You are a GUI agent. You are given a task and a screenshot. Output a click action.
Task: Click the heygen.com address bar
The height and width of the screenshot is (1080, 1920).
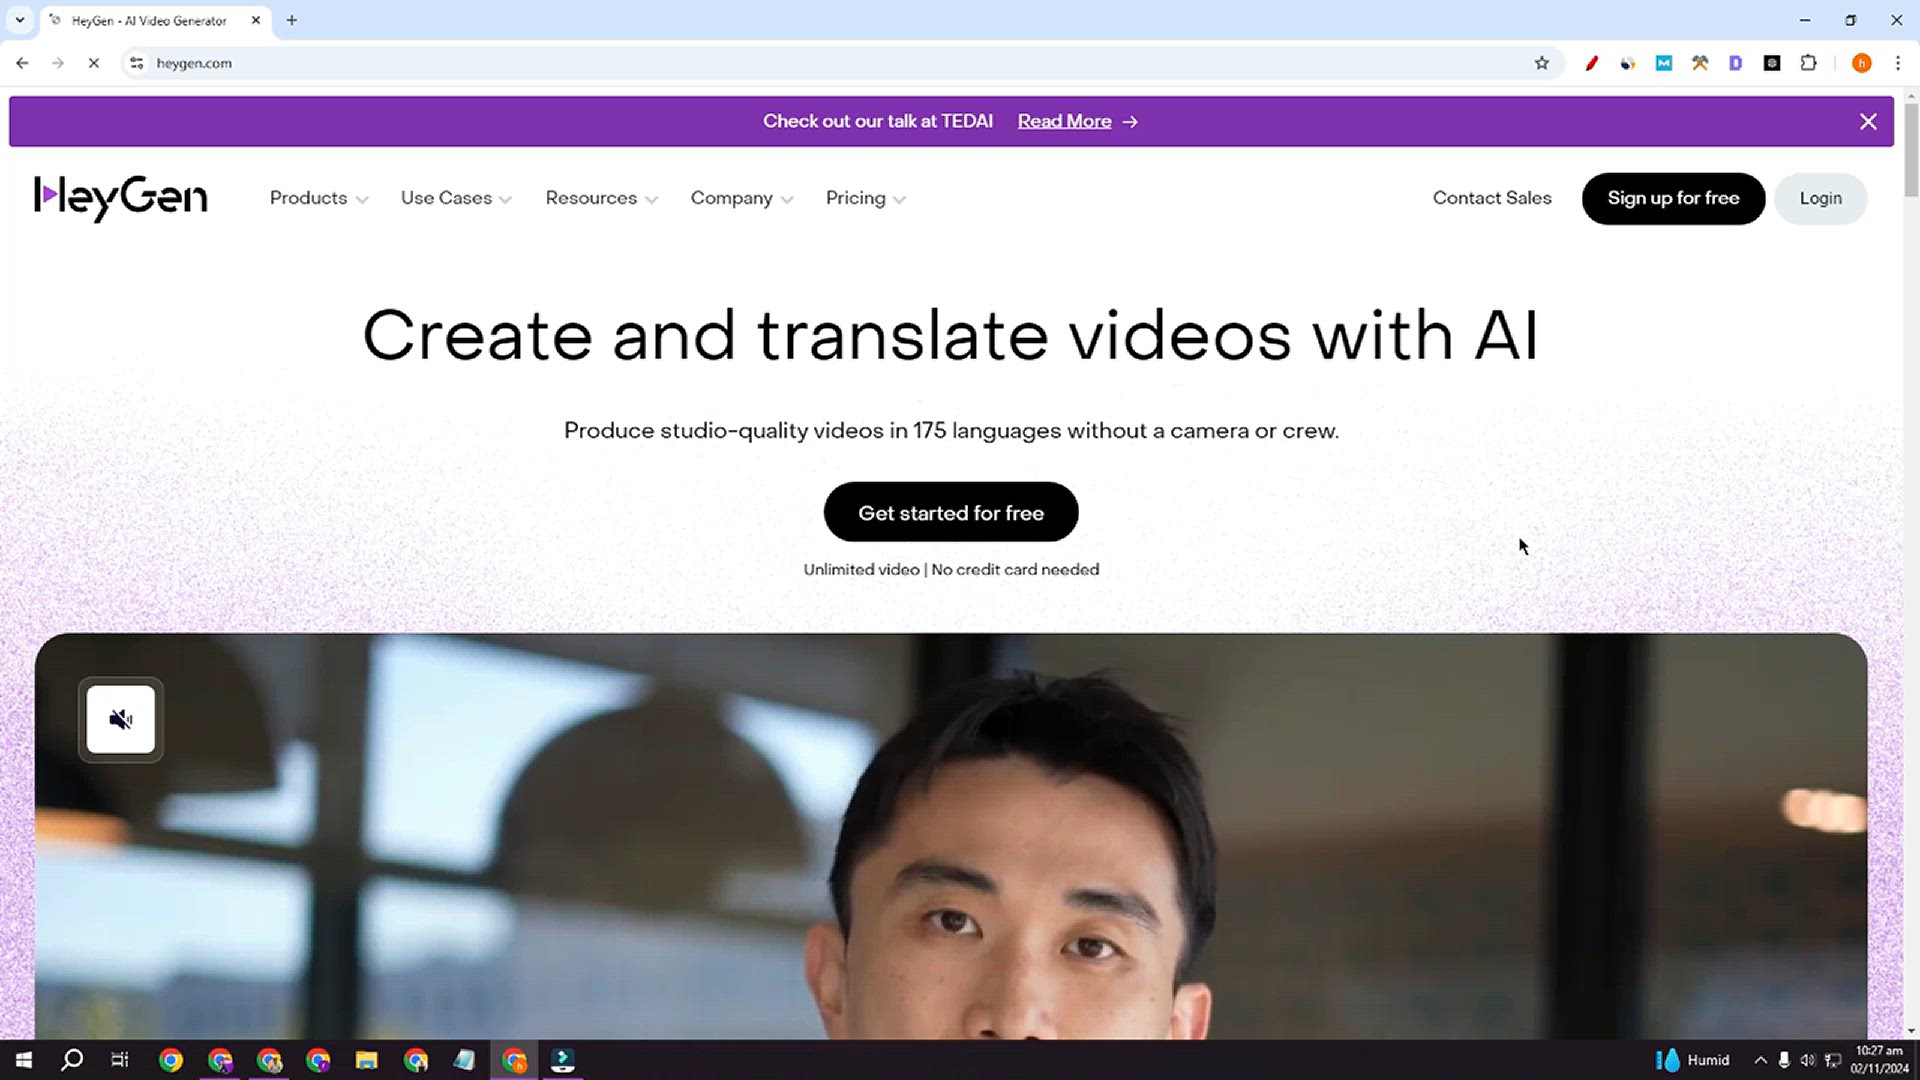(x=840, y=63)
